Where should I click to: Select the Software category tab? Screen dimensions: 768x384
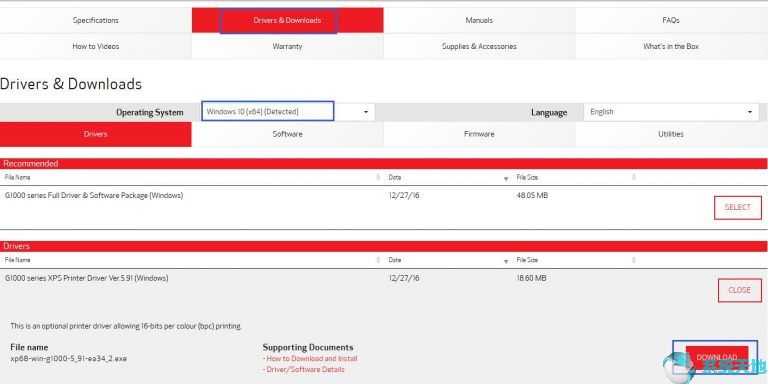point(288,134)
